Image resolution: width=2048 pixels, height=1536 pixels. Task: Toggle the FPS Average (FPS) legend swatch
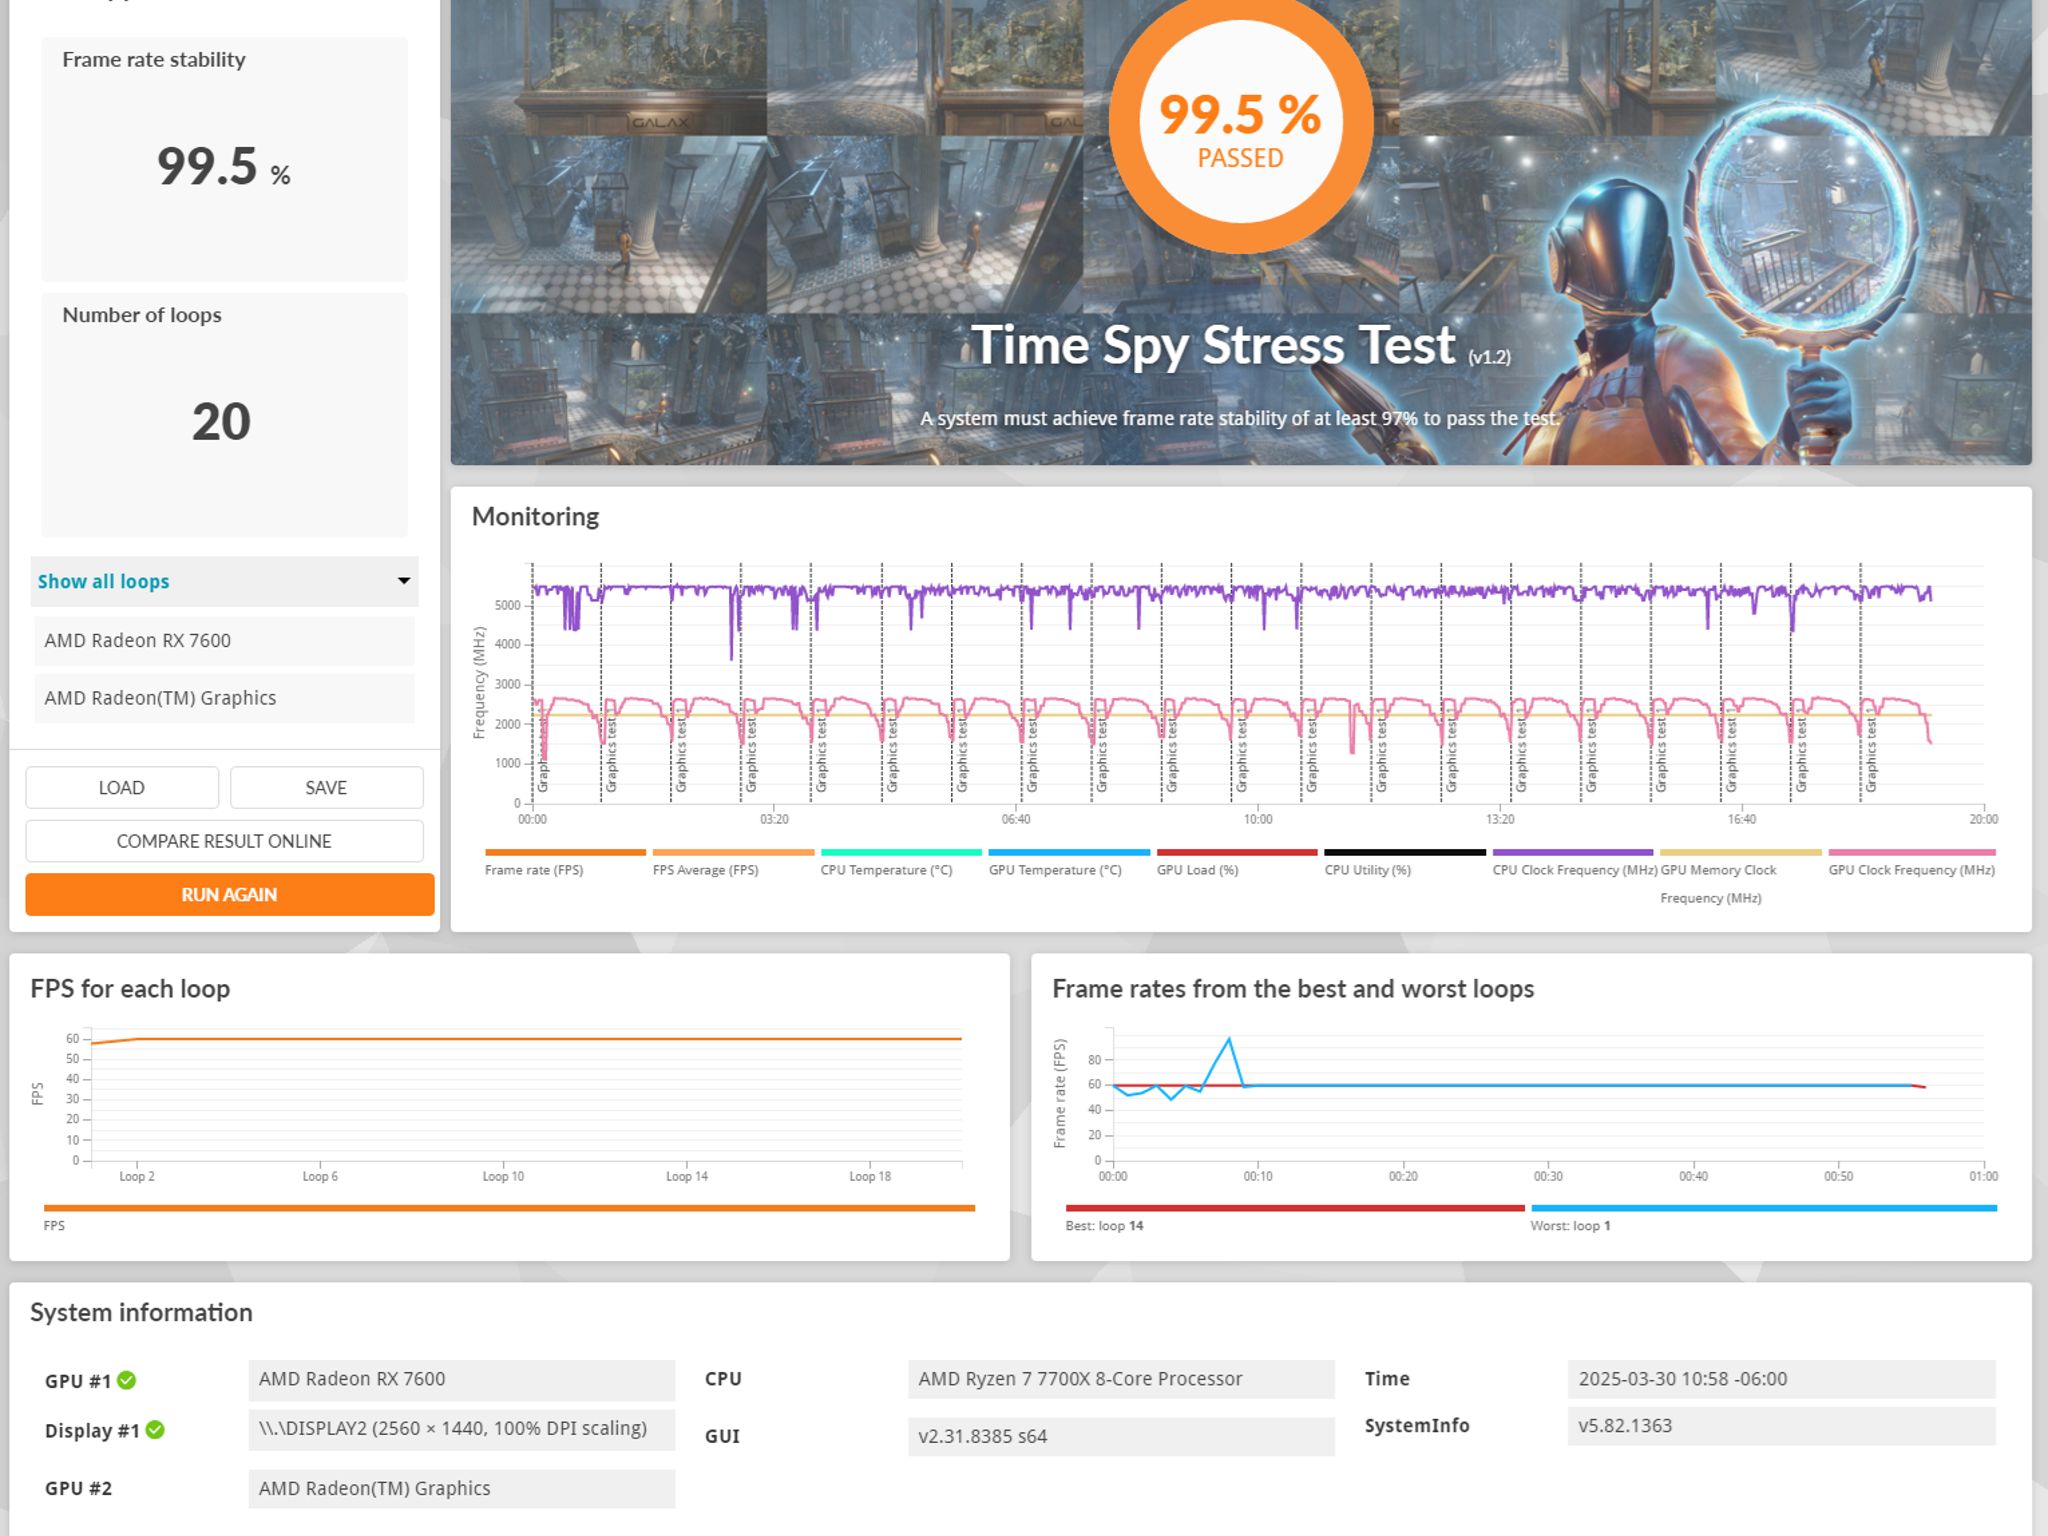click(x=733, y=852)
